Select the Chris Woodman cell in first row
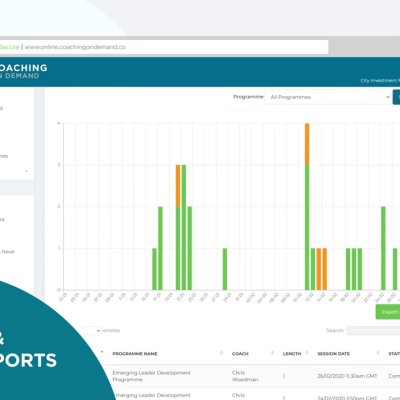400x400 pixels. tap(245, 376)
